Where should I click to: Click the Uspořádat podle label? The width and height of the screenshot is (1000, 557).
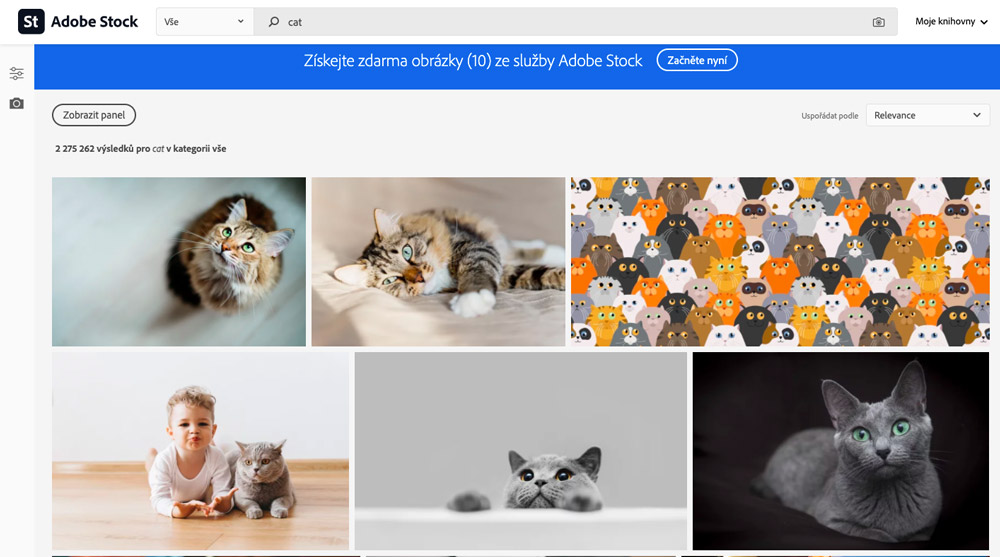829,116
